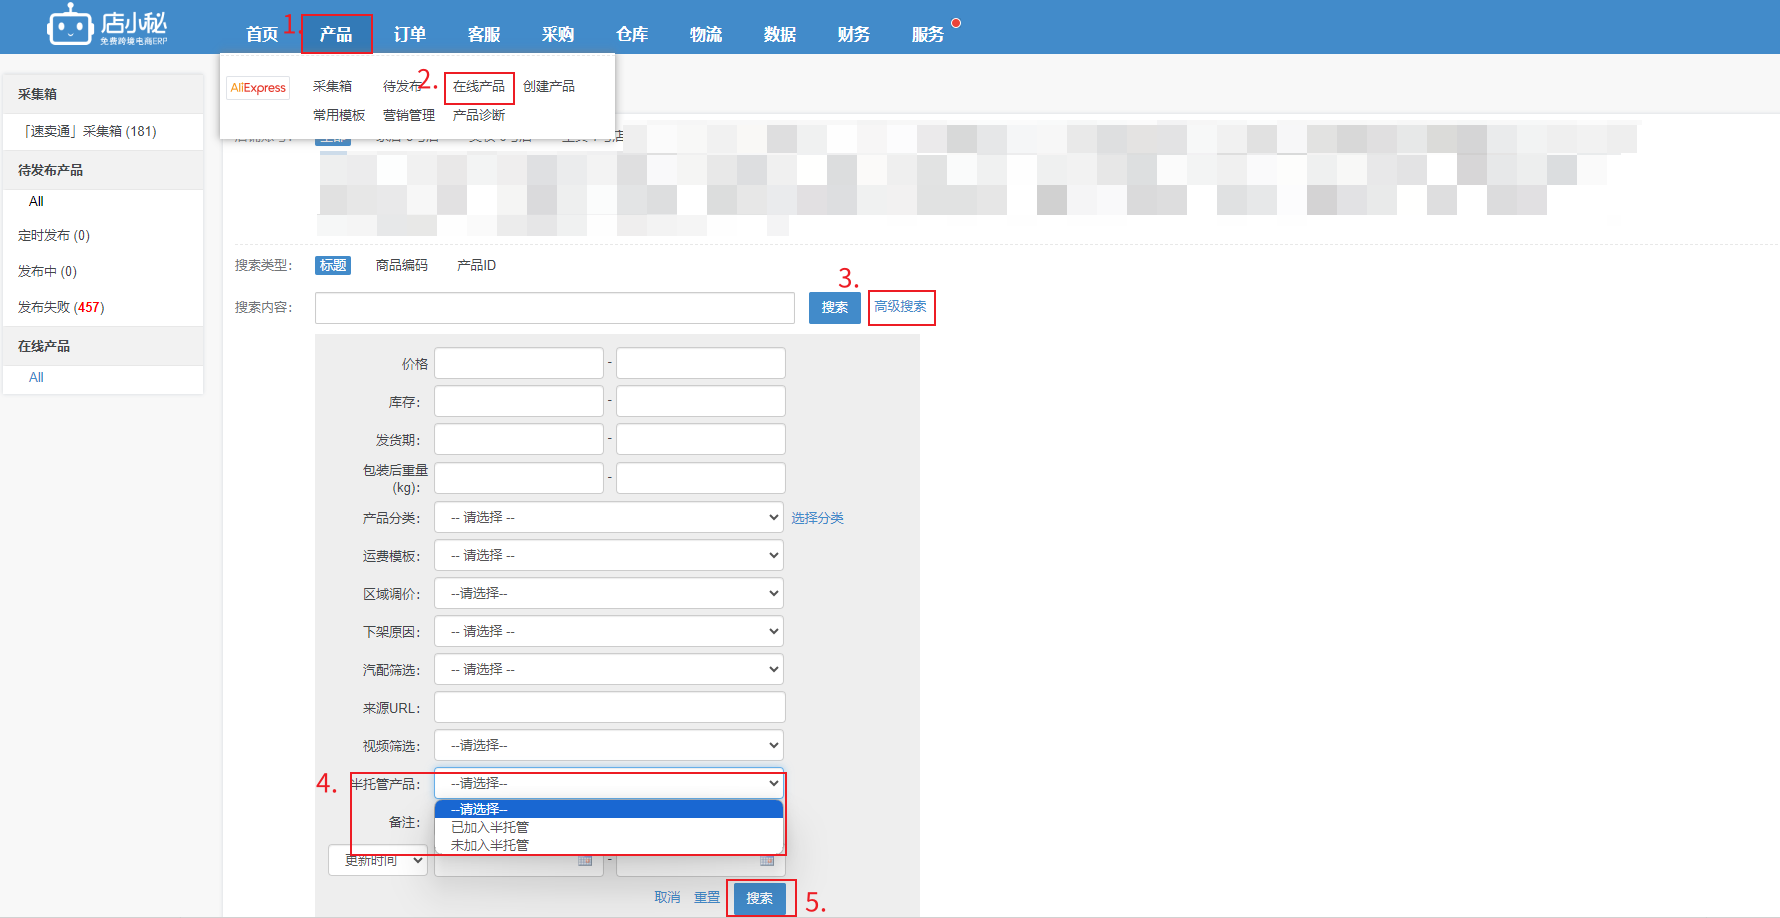
Task: Open the 运费模板 dropdown
Action: 608,556
